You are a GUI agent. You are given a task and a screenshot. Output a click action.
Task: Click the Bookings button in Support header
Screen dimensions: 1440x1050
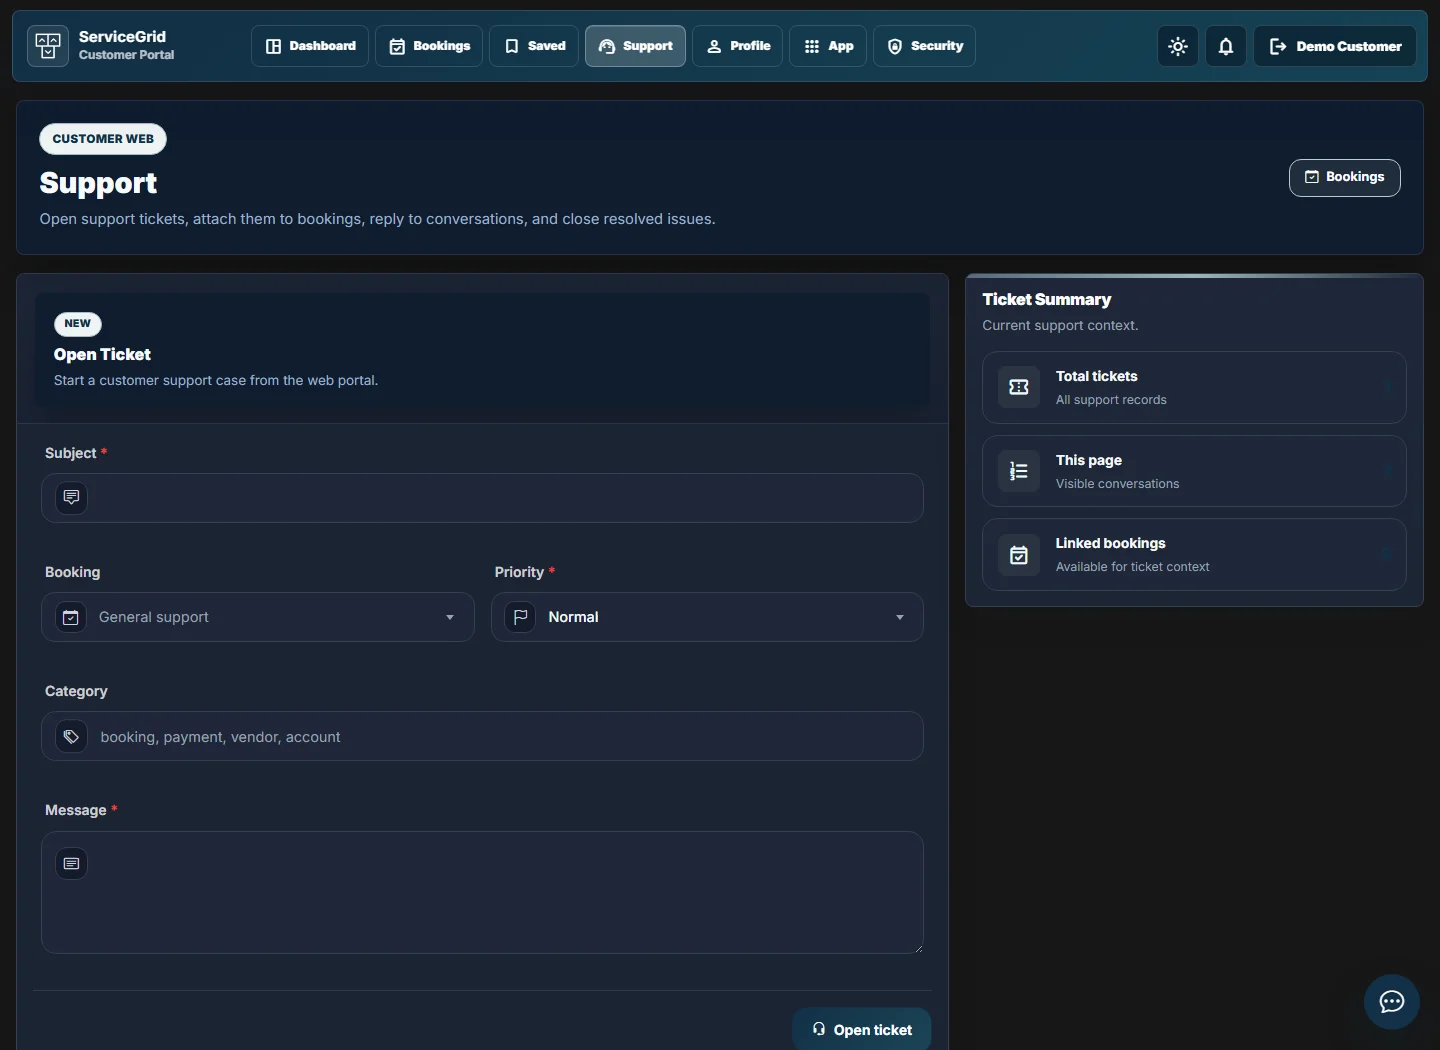tap(1344, 177)
